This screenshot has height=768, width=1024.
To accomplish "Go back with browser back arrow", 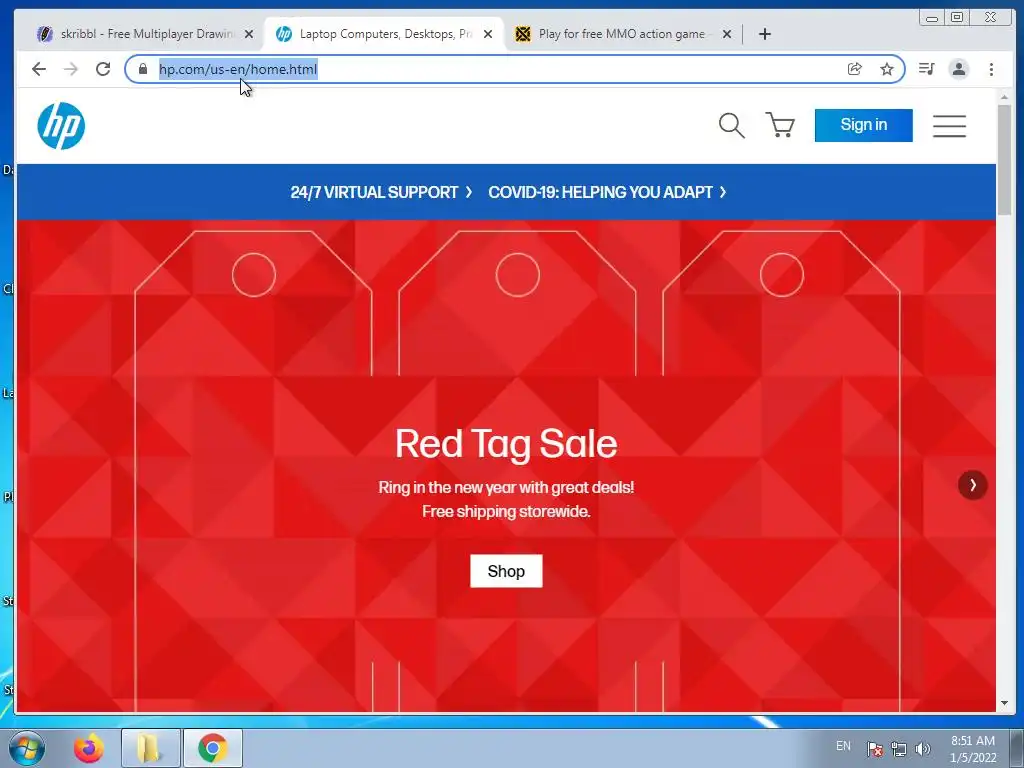I will (39, 69).
